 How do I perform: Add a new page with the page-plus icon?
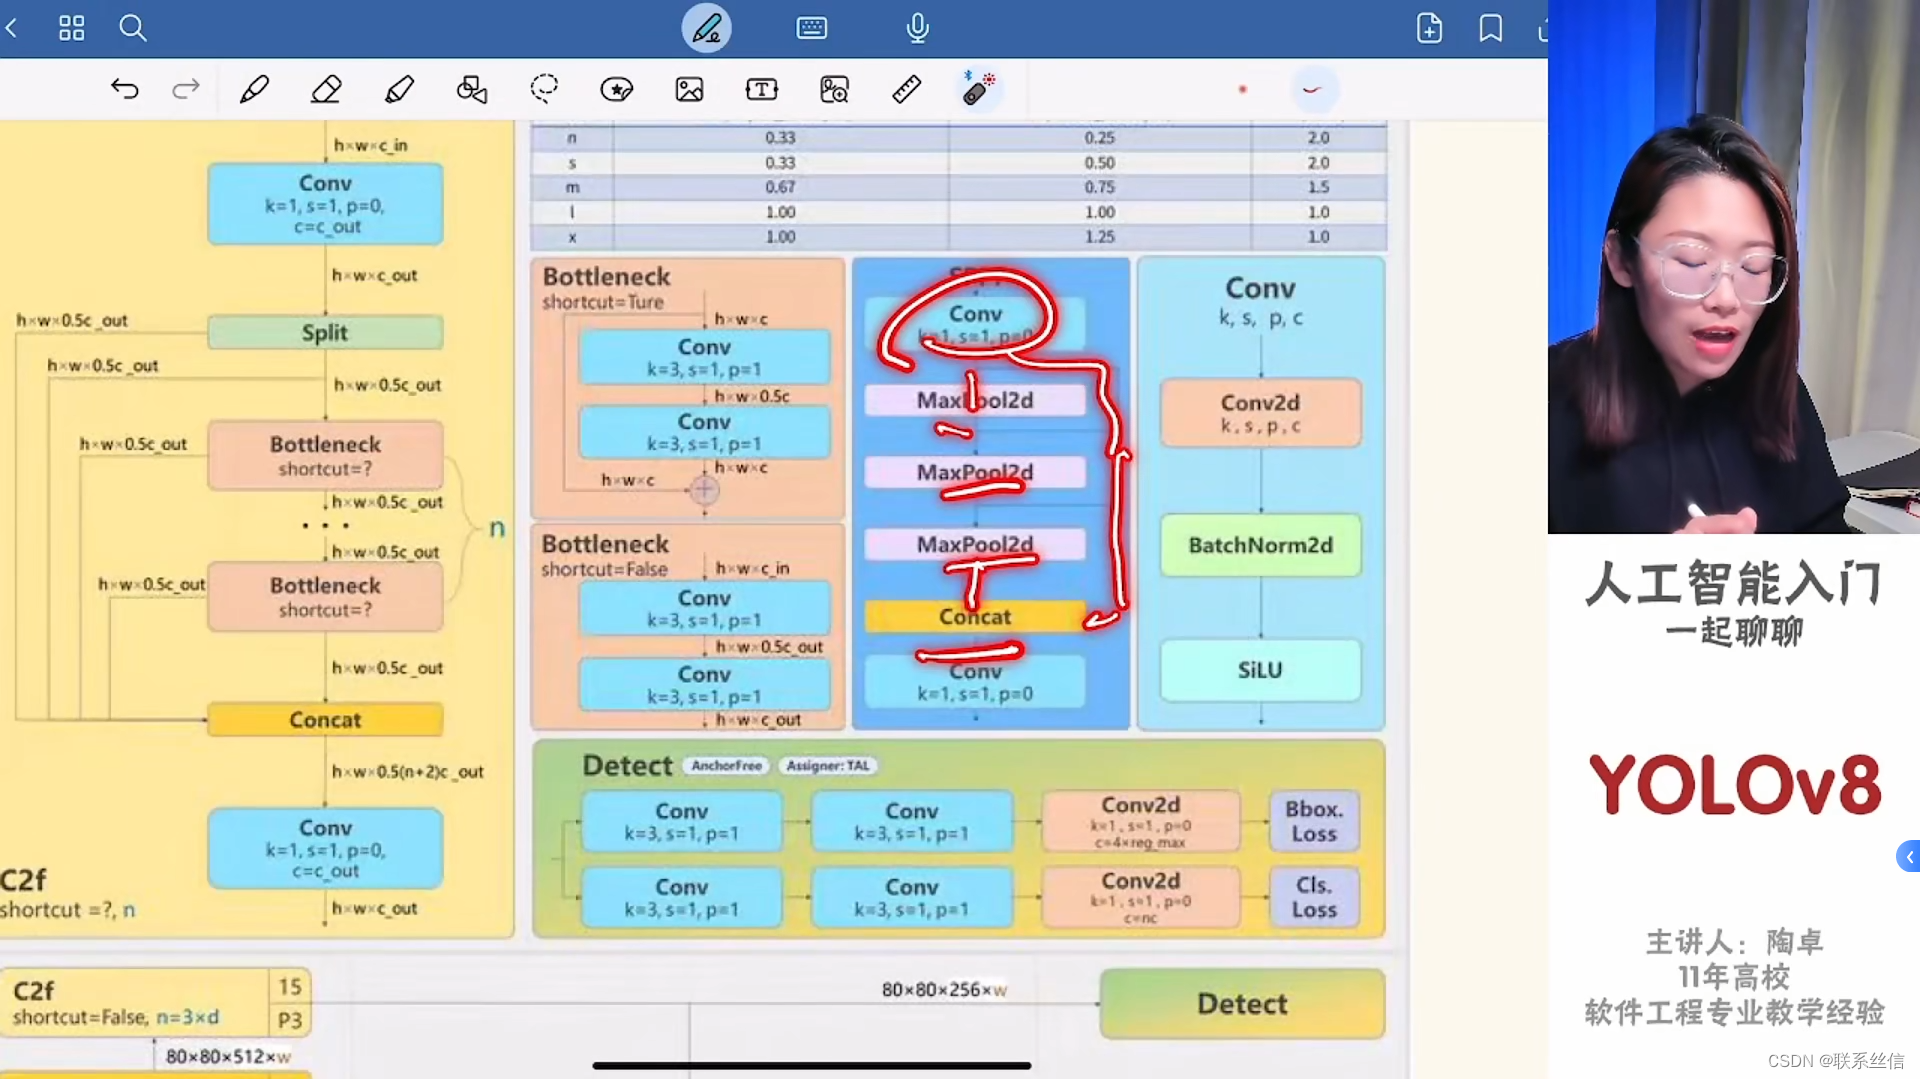[1429, 28]
